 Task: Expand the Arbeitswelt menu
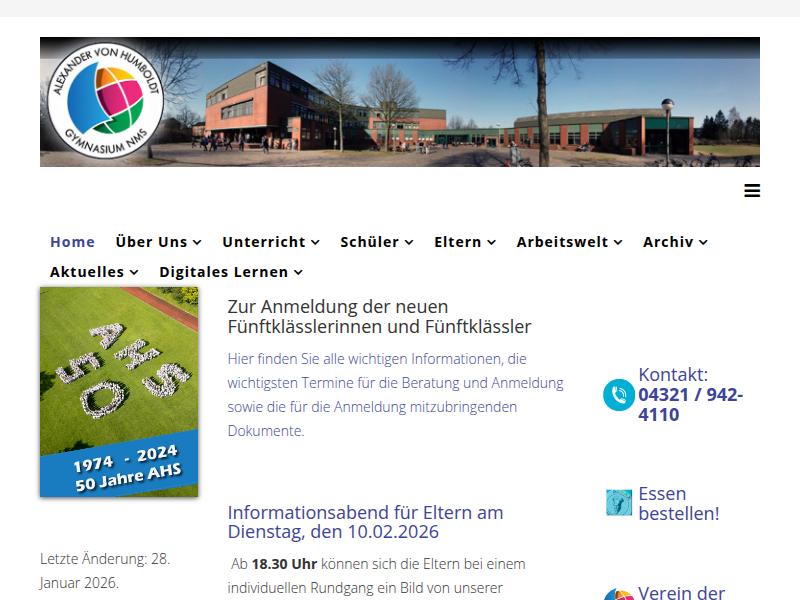pos(569,242)
